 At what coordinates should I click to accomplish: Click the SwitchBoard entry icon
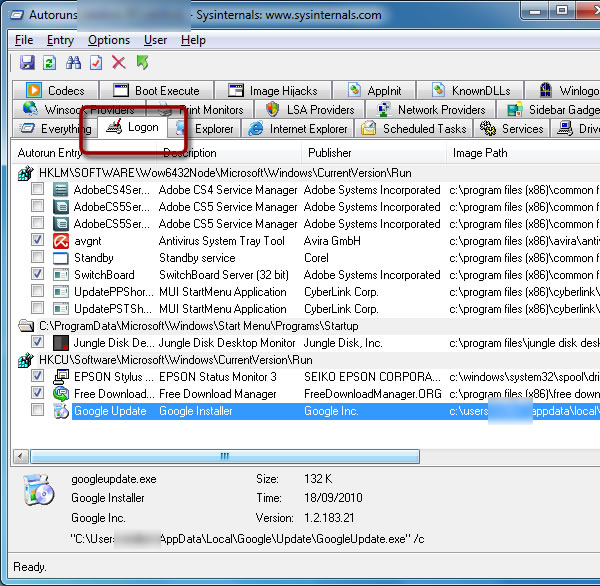point(61,275)
